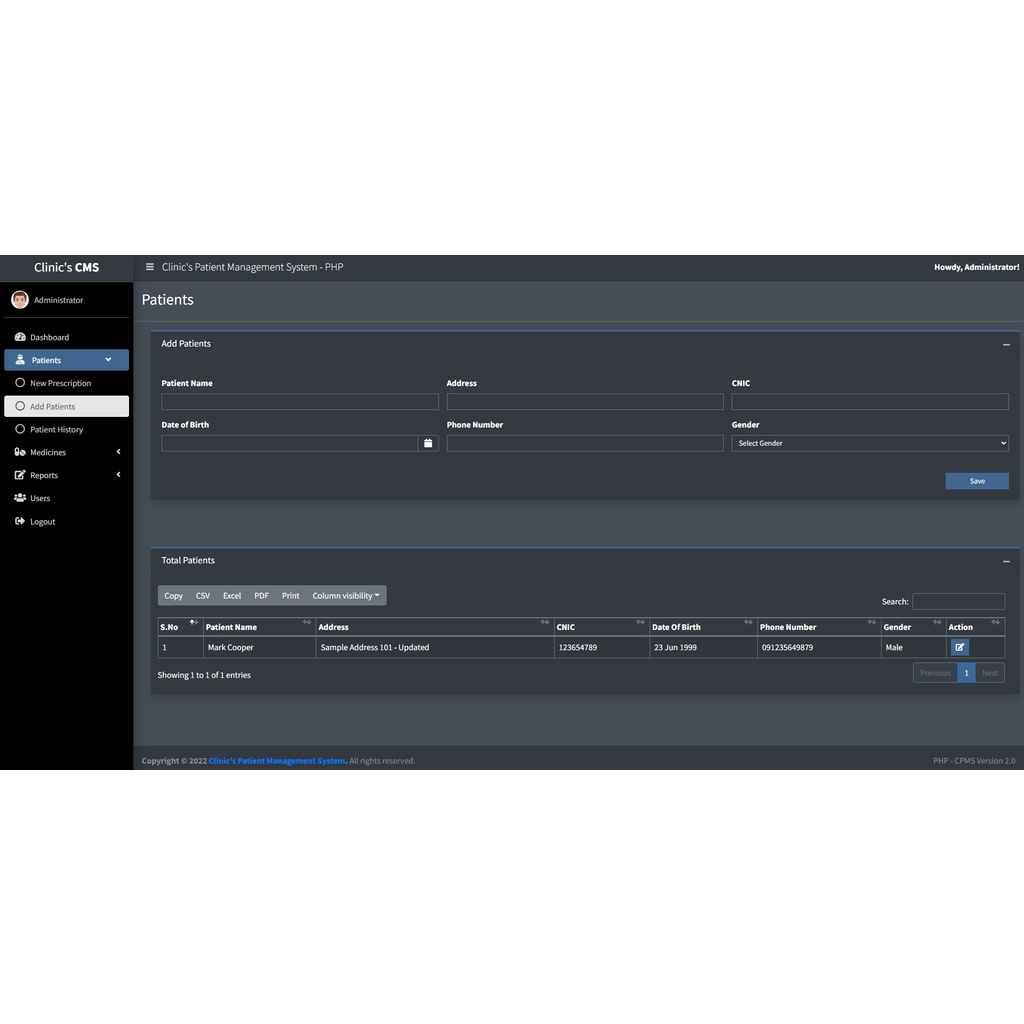Collapse the Total Patients panel
This screenshot has height=1024, width=1024.
1006,561
